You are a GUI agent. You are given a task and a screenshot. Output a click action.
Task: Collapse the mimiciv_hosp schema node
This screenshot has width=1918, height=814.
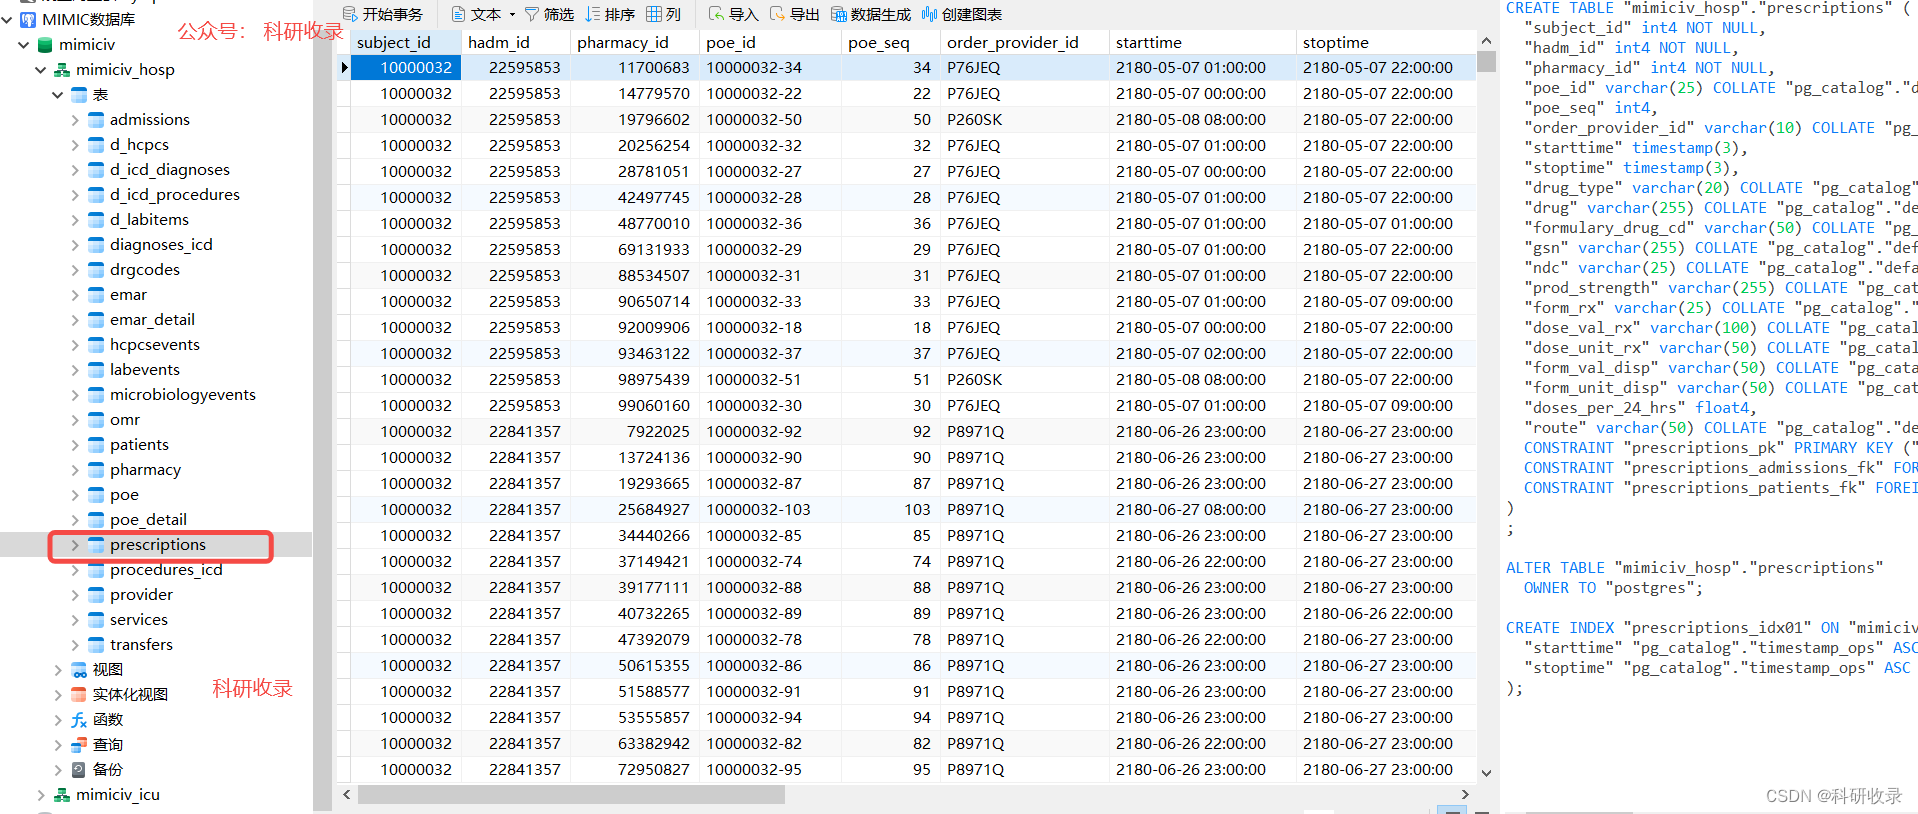pos(41,70)
